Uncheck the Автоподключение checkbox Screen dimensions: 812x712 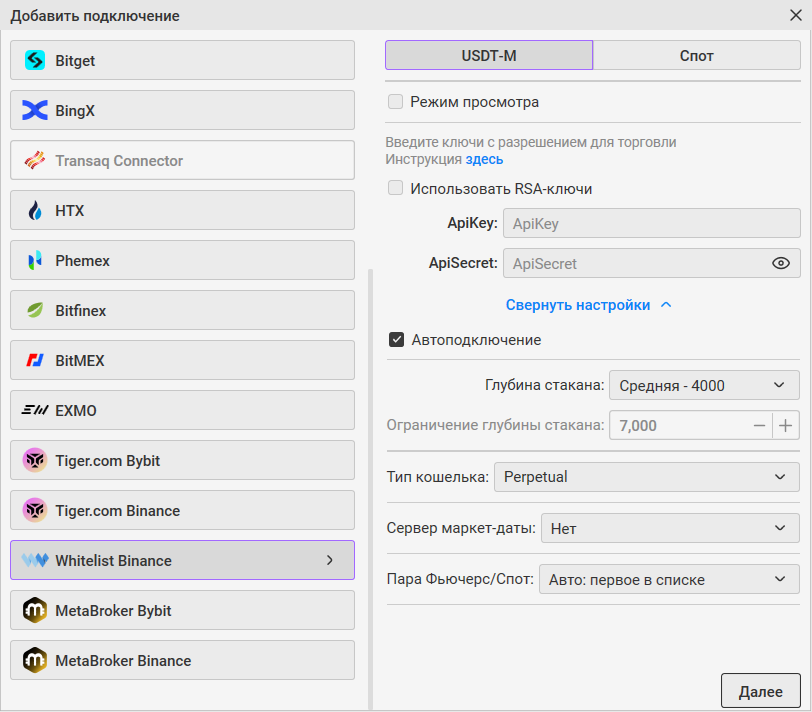pos(397,340)
